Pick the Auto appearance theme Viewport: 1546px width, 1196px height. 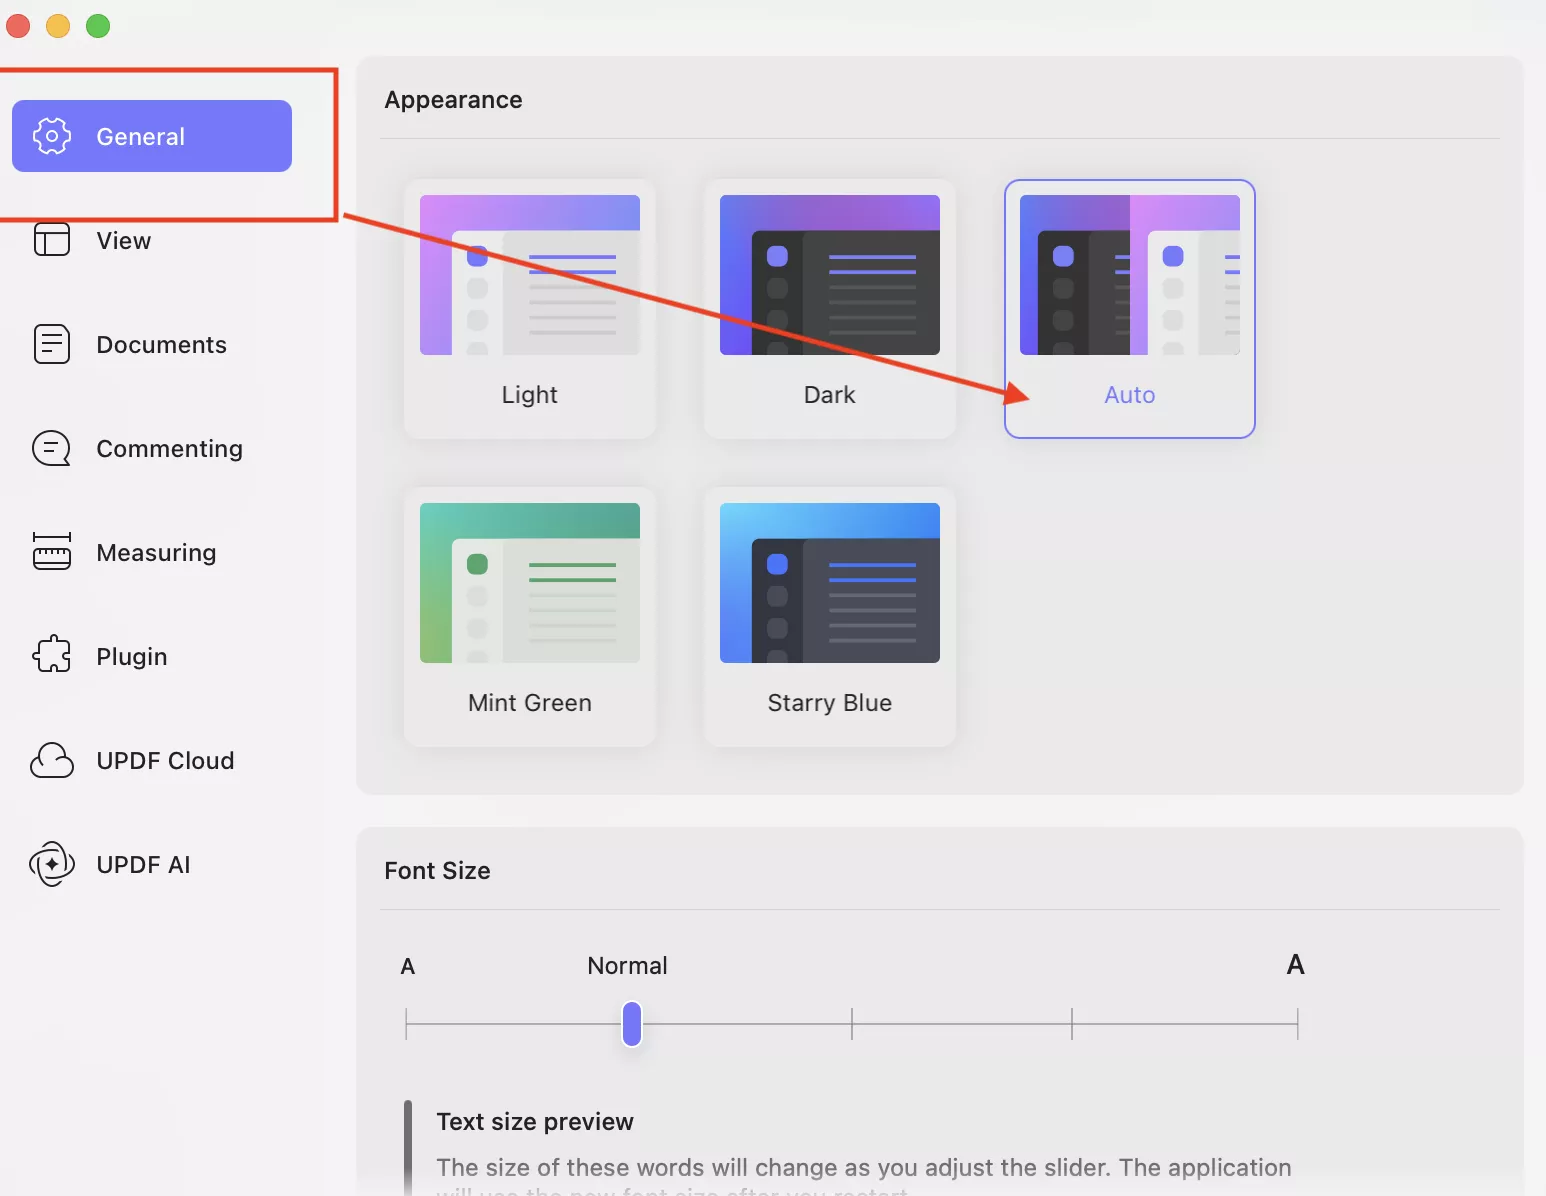(x=1130, y=309)
